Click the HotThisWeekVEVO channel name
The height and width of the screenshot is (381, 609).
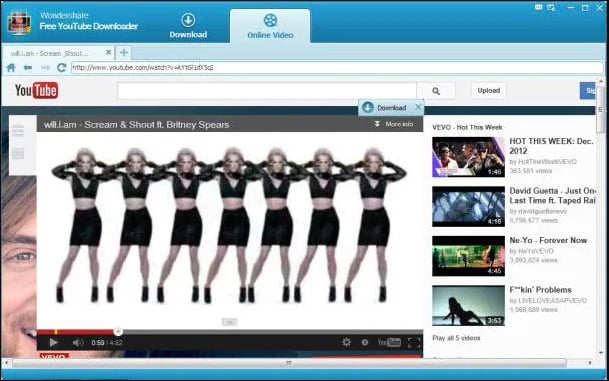tap(547, 162)
